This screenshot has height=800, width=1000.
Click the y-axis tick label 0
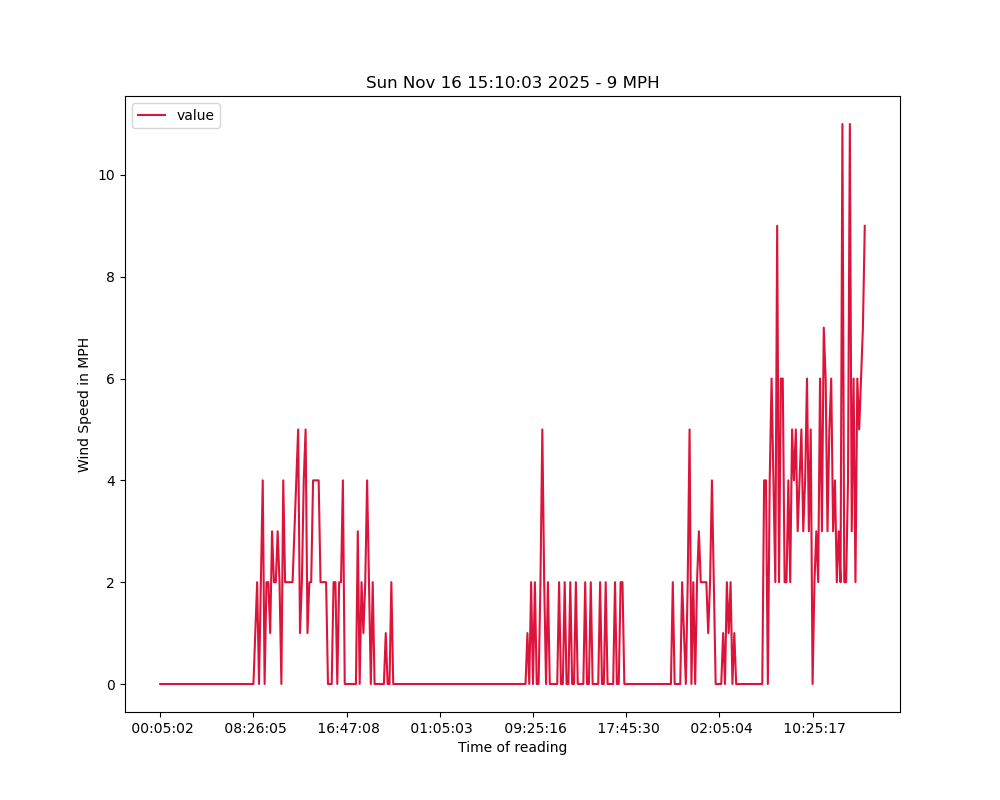pos(110,685)
